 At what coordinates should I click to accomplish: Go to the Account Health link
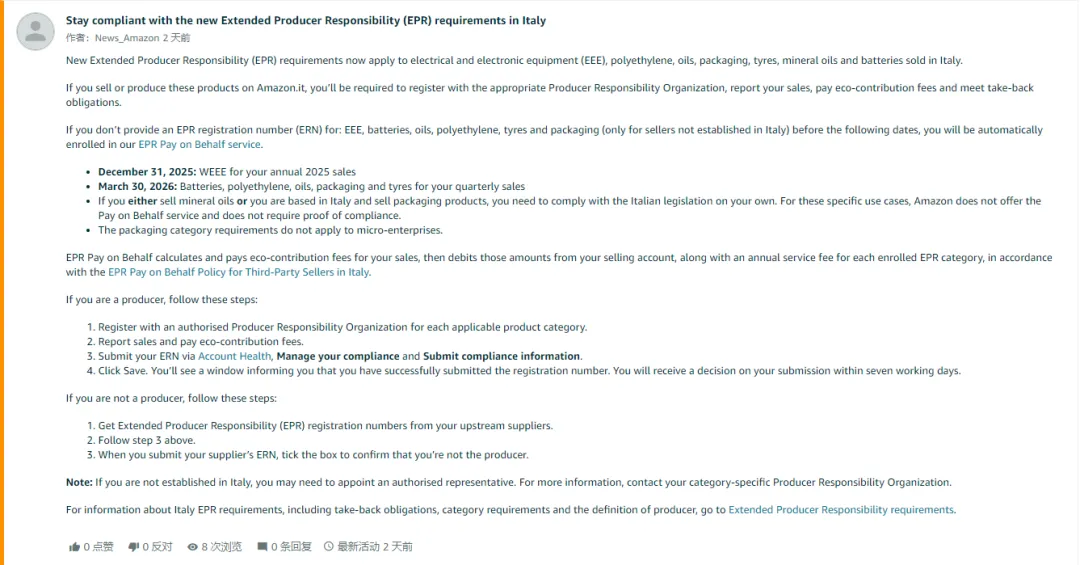(234, 356)
